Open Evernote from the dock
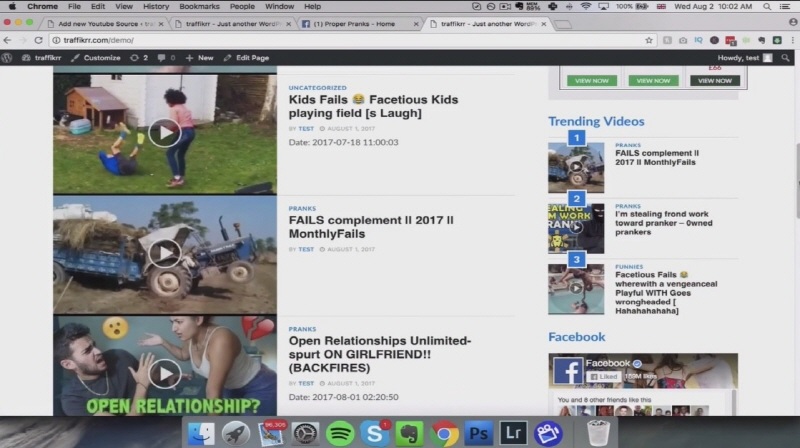Screen dimensions: 800x448 (409, 434)
